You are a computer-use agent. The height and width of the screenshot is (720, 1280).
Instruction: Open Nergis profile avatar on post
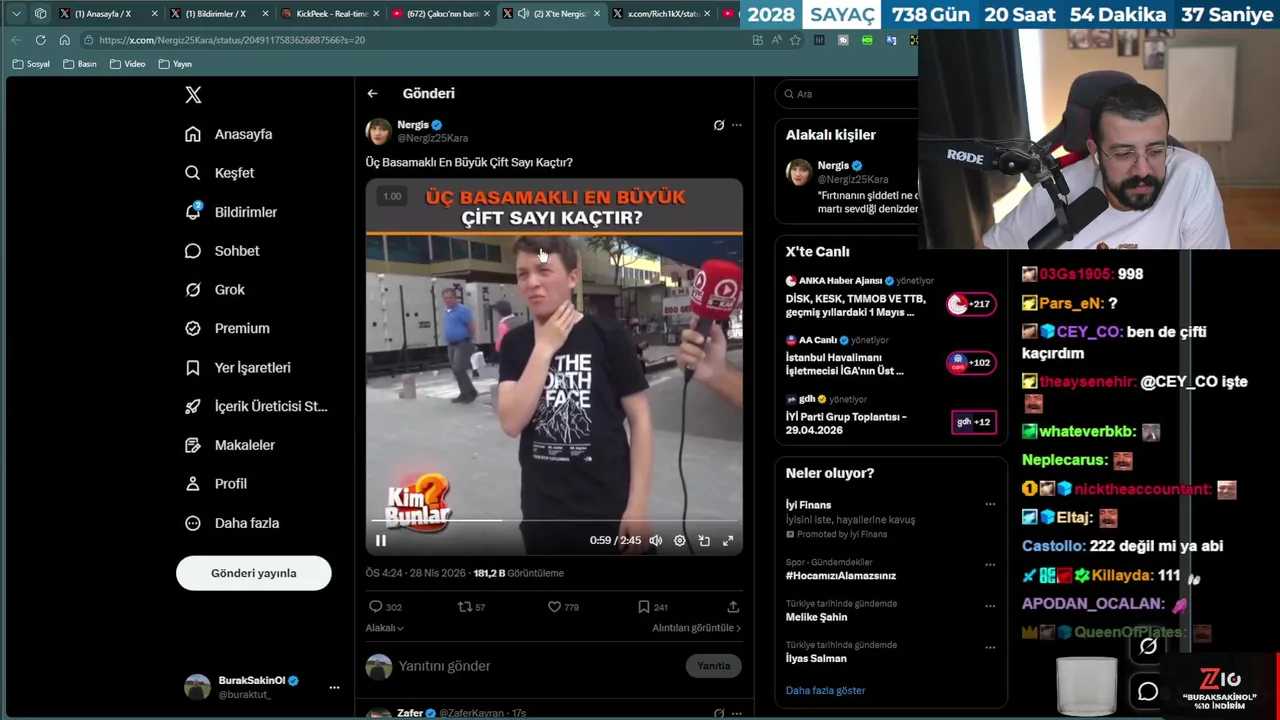(x=379, y=131)
